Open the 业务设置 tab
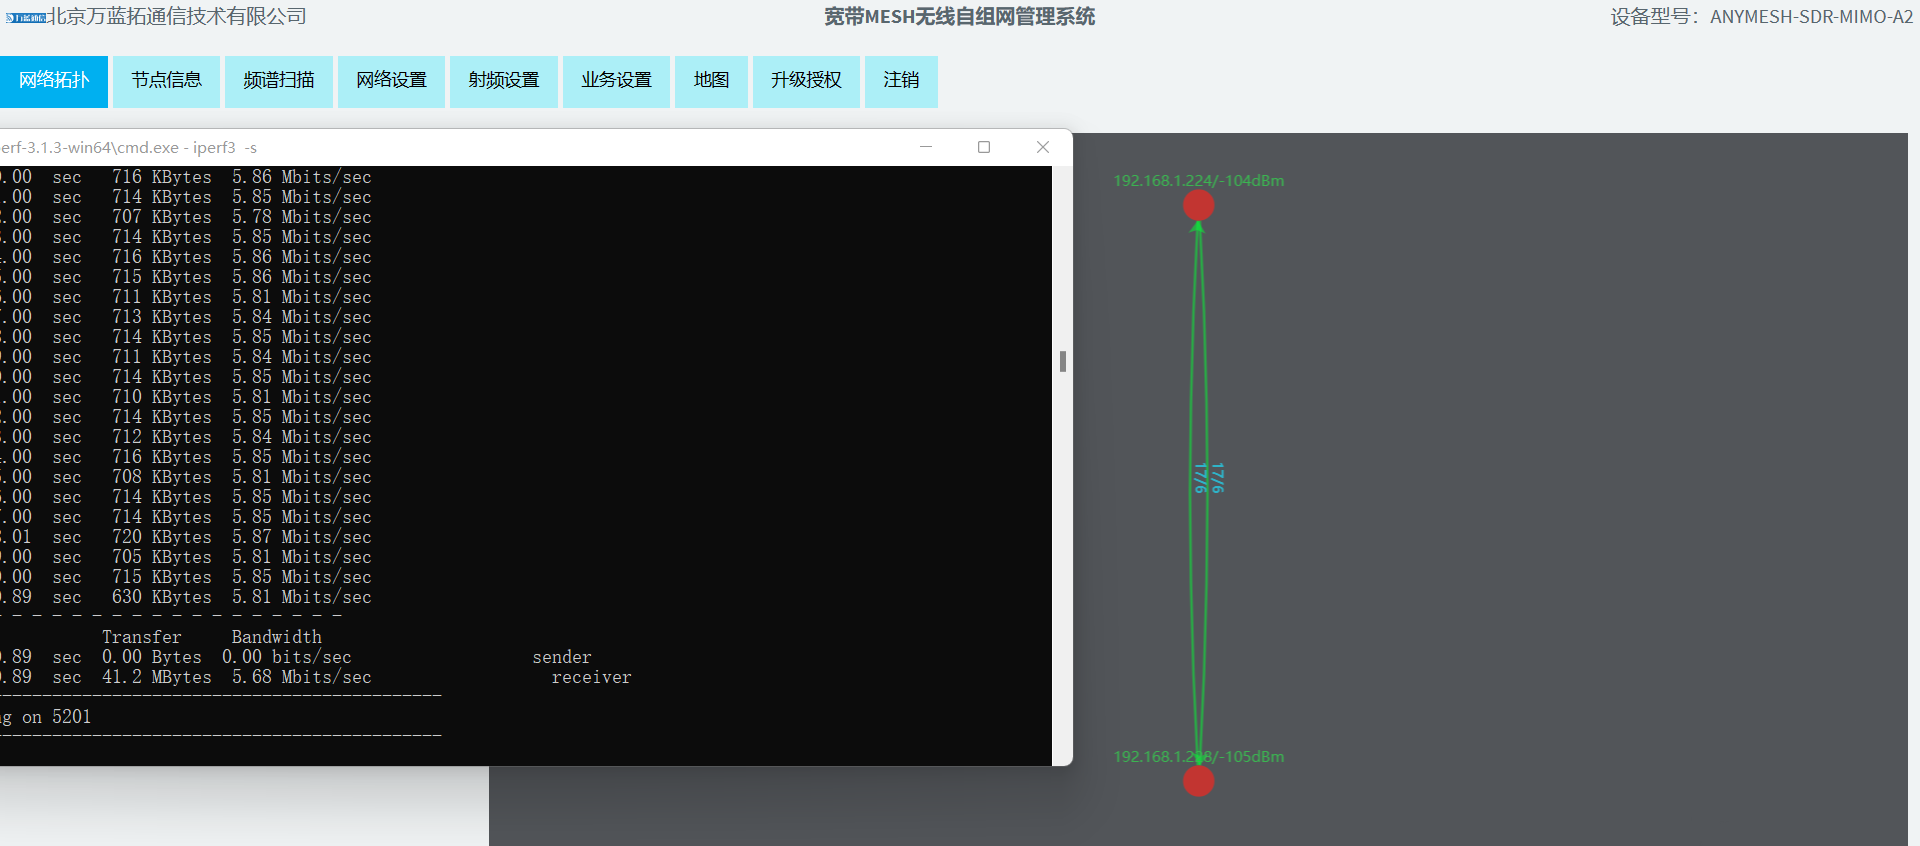 [616, 81]
